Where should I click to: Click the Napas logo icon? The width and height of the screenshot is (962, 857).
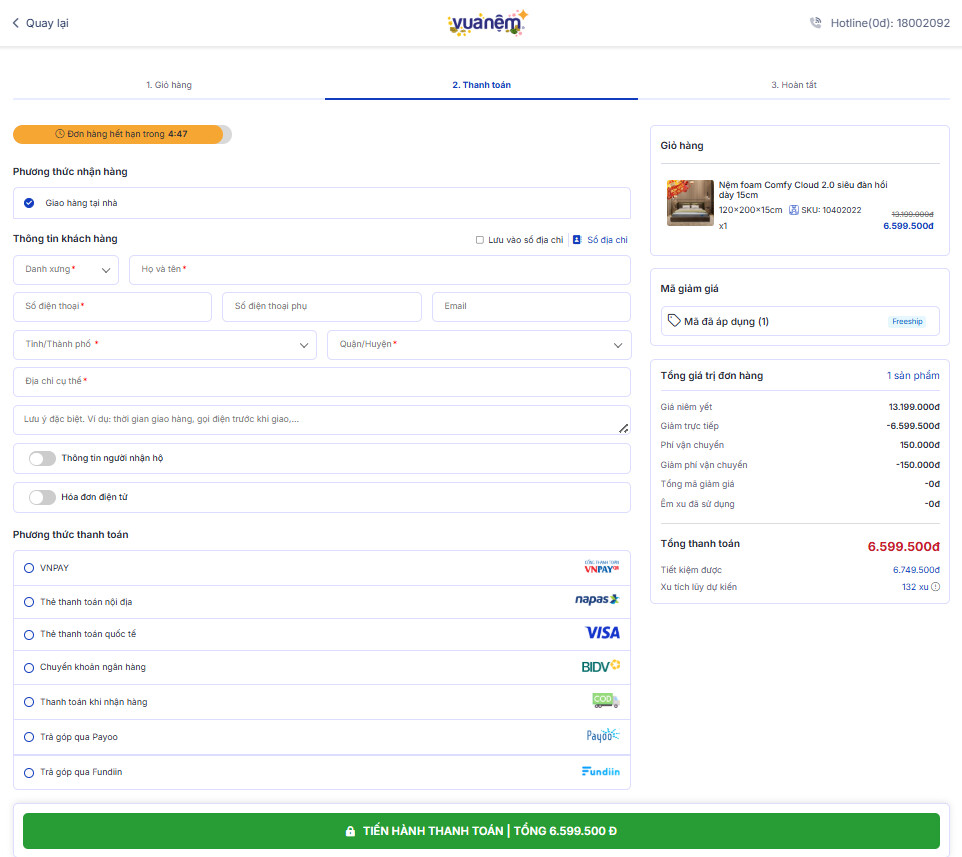point(597,600)
